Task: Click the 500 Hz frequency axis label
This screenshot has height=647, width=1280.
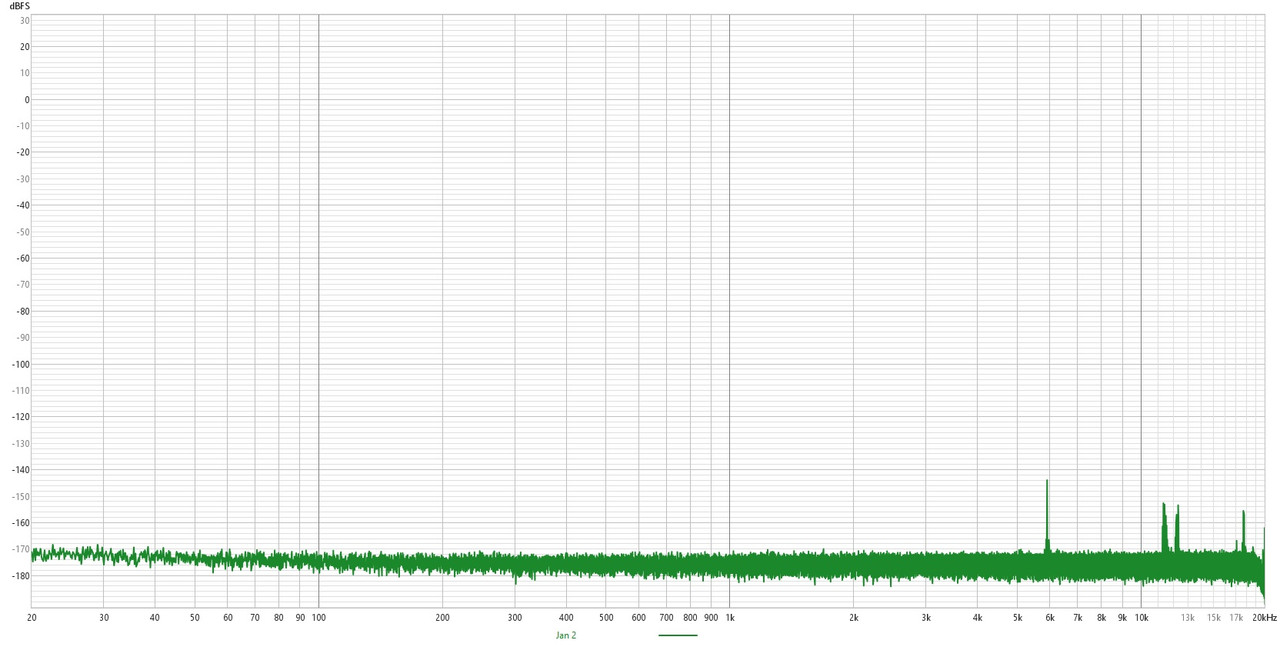Action: 606,618
